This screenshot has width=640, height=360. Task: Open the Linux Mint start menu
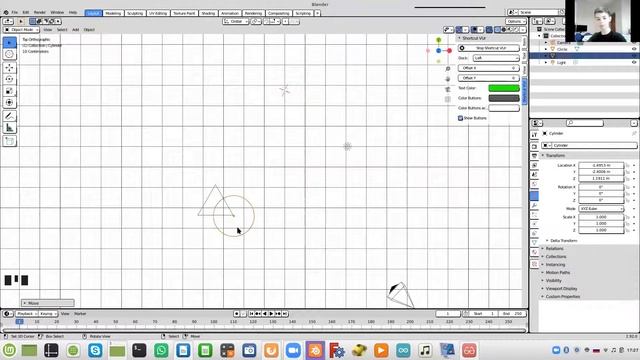9,350
